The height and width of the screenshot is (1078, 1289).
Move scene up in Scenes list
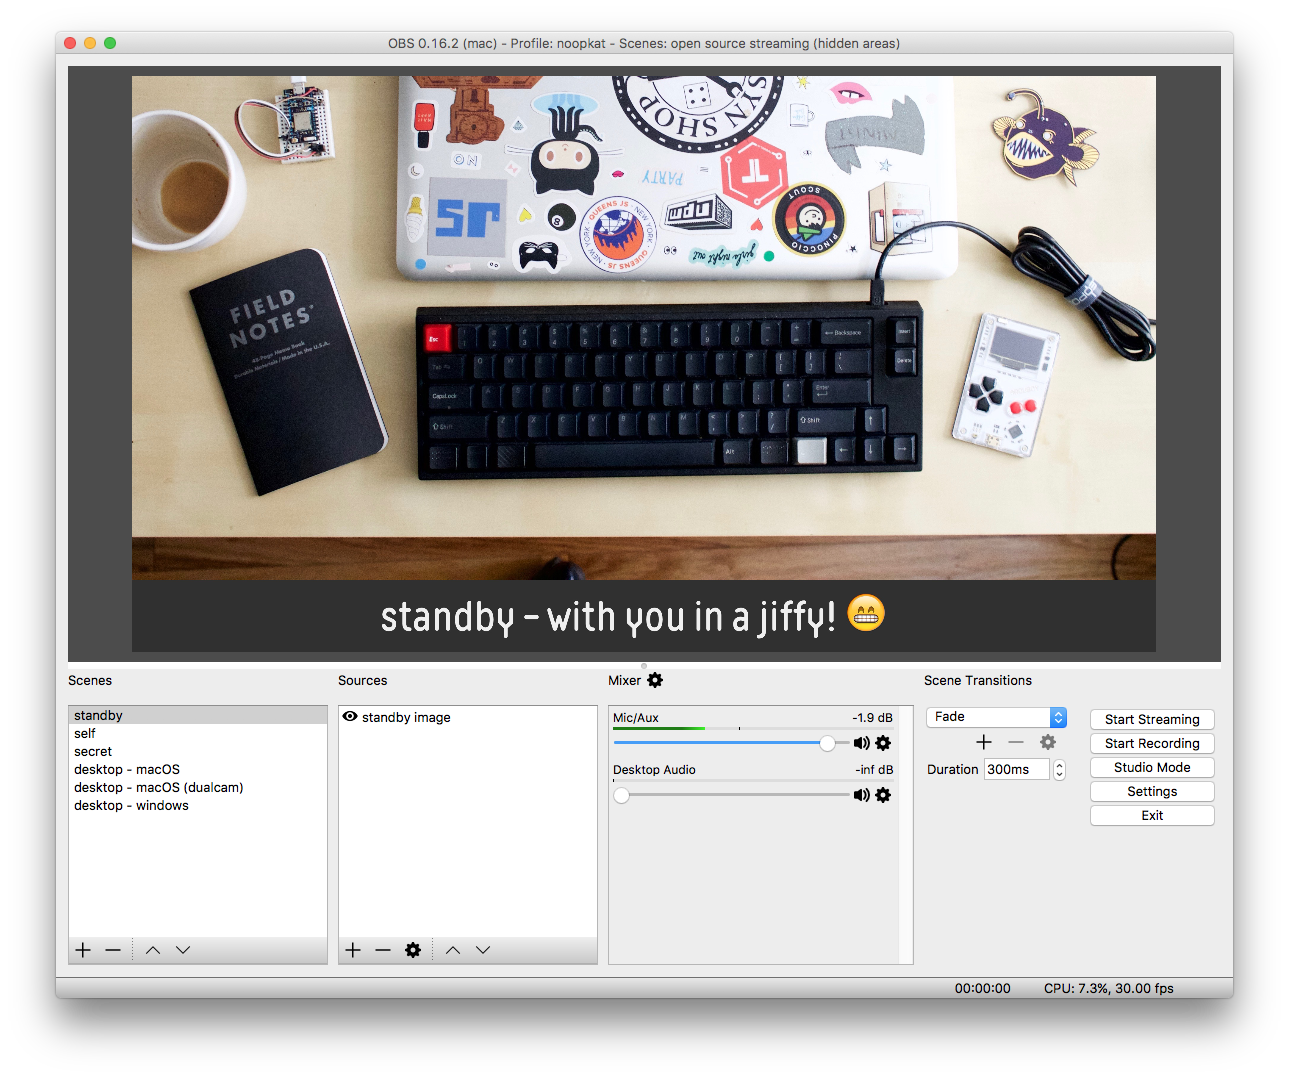point(153,950)
